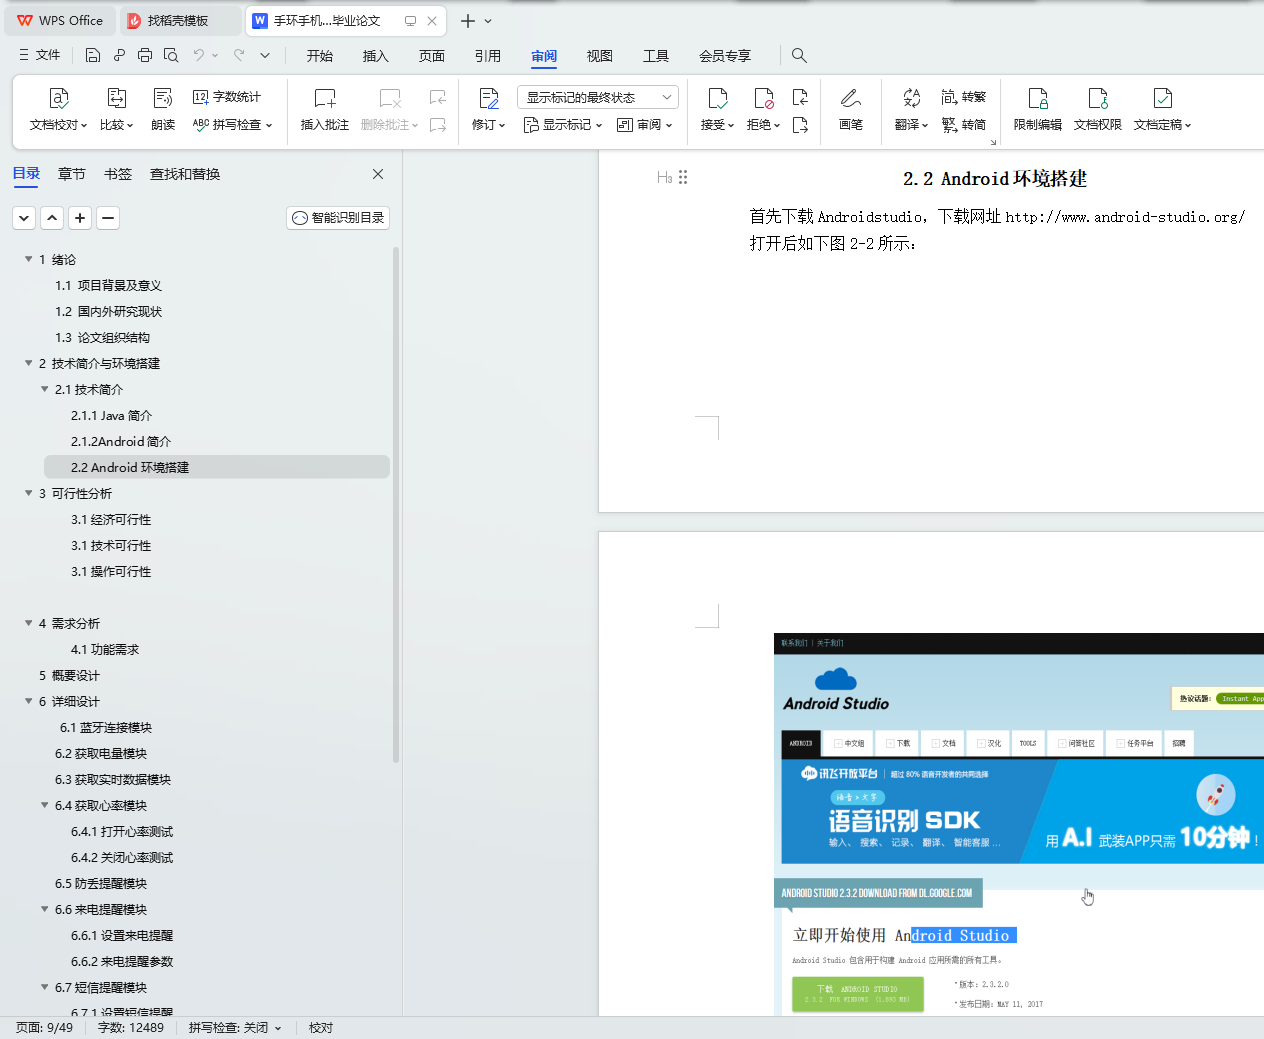1264x1039 pixels.
Task: Click the 拒绝 reject change icon
Action: tap(763, 98)
